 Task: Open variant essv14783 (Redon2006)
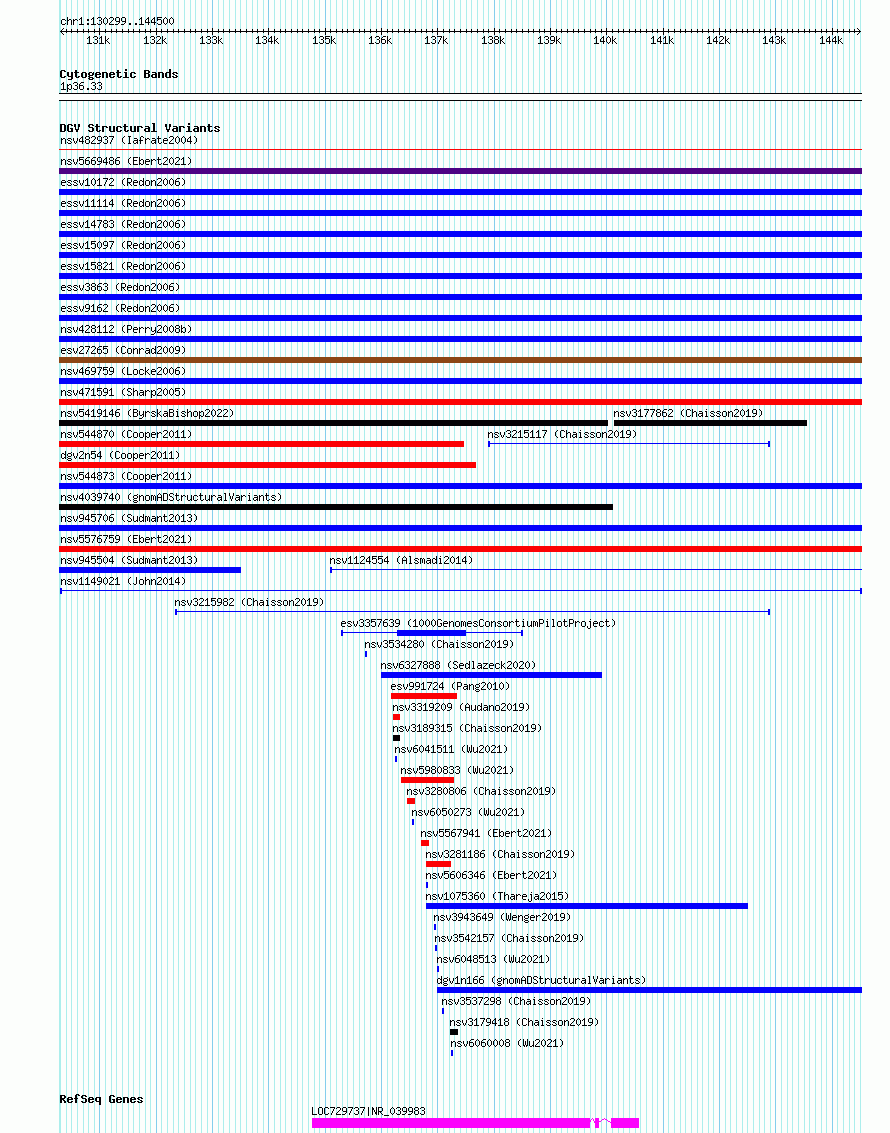[123, 224]
